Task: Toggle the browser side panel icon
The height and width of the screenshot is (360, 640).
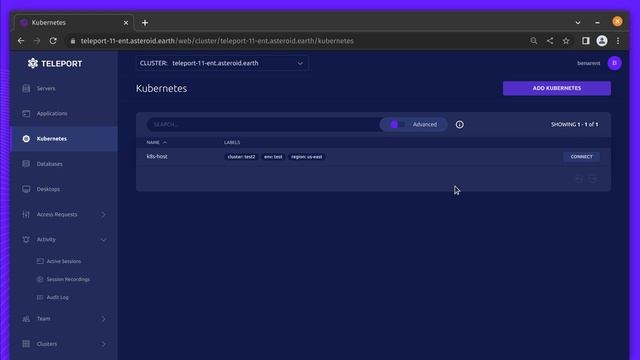Action: 586,41
